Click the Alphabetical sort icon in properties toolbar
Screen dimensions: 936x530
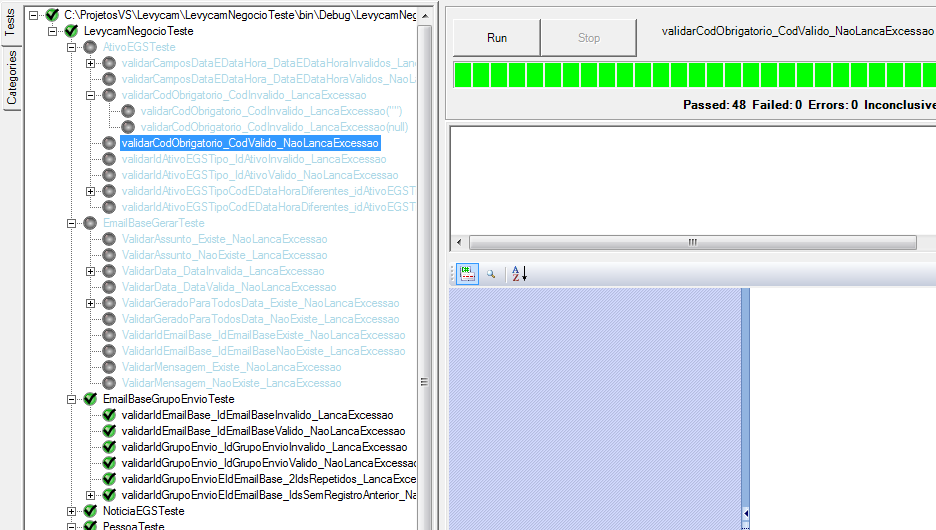(518, 273)
